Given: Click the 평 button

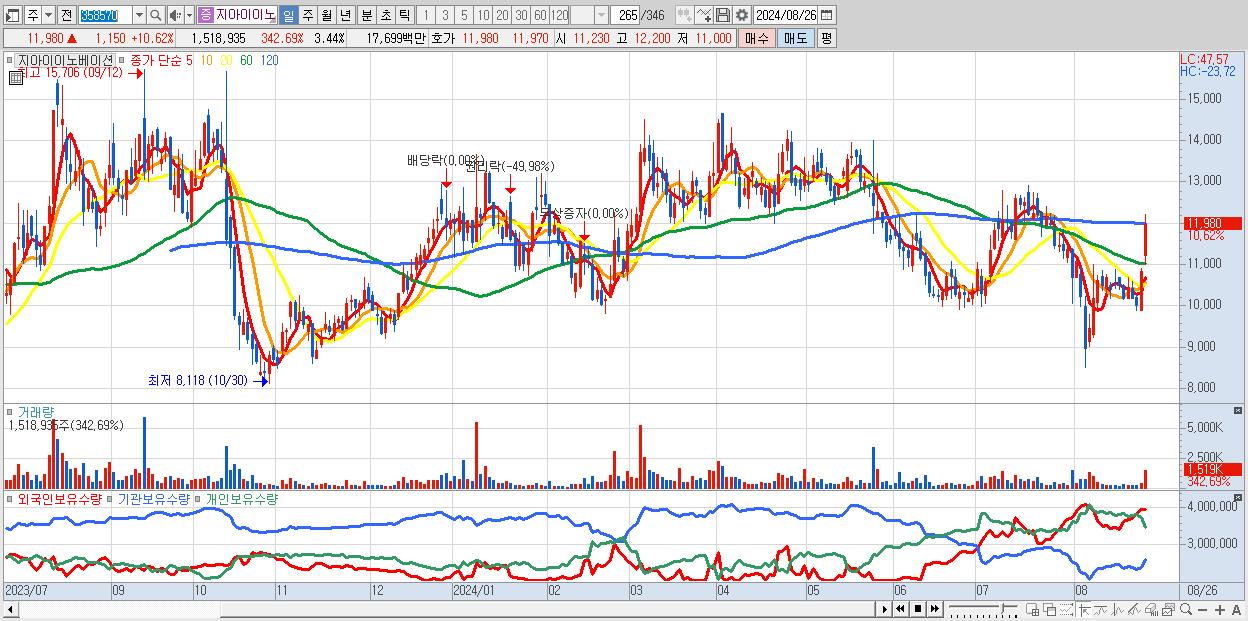Looking at the screenshot, I should click(826, 38).
